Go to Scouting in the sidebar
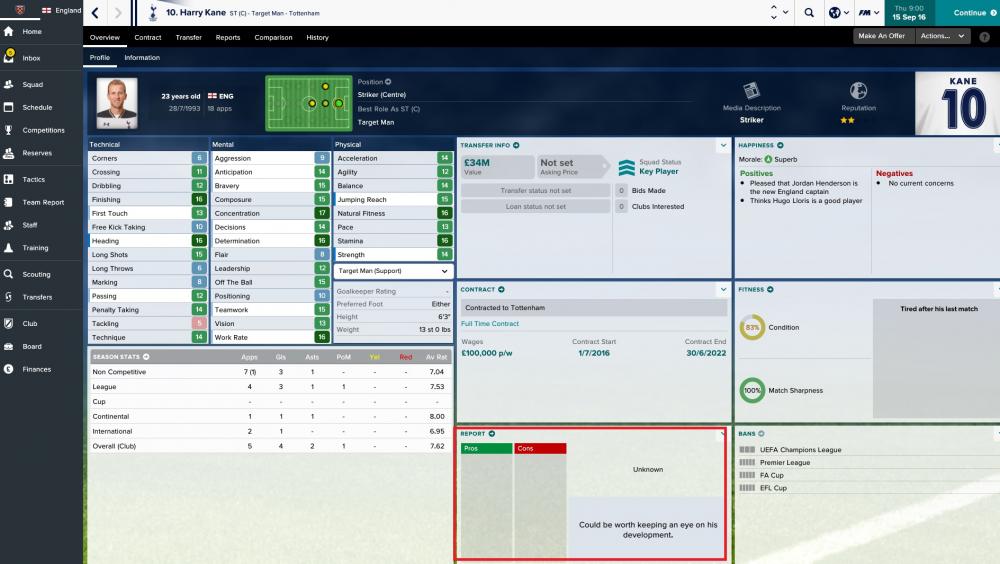The height and width of the screenshot is (564, 1000). 36,274
